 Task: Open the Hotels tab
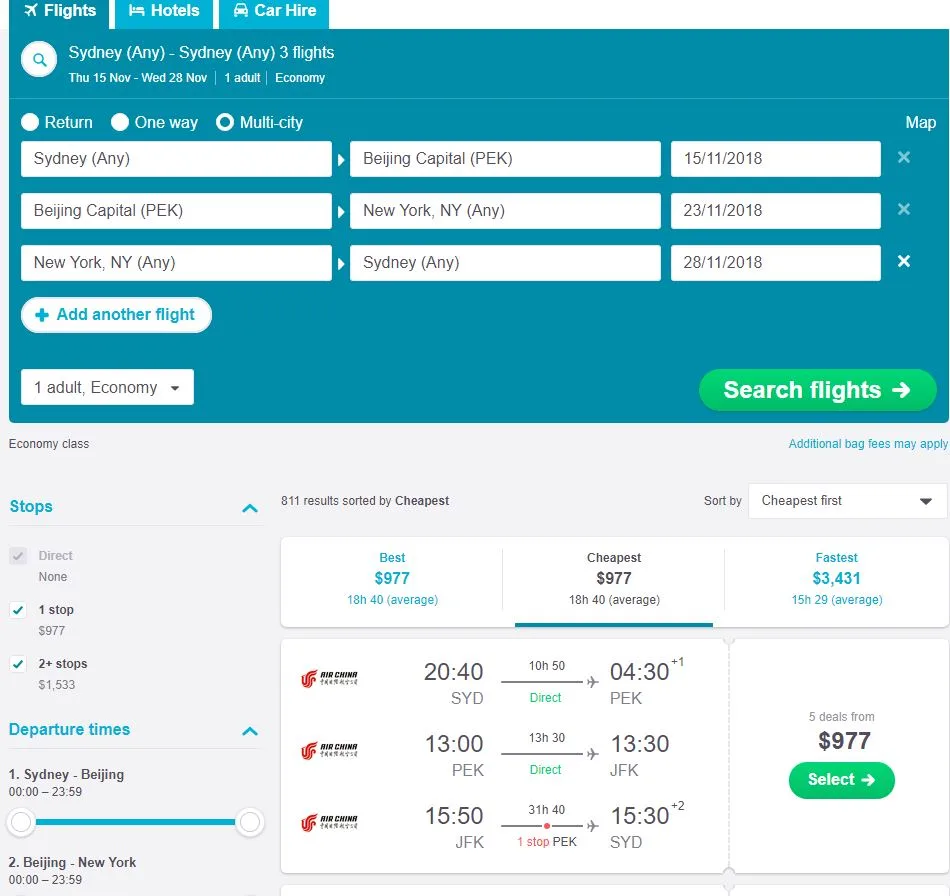coord(164,11)
